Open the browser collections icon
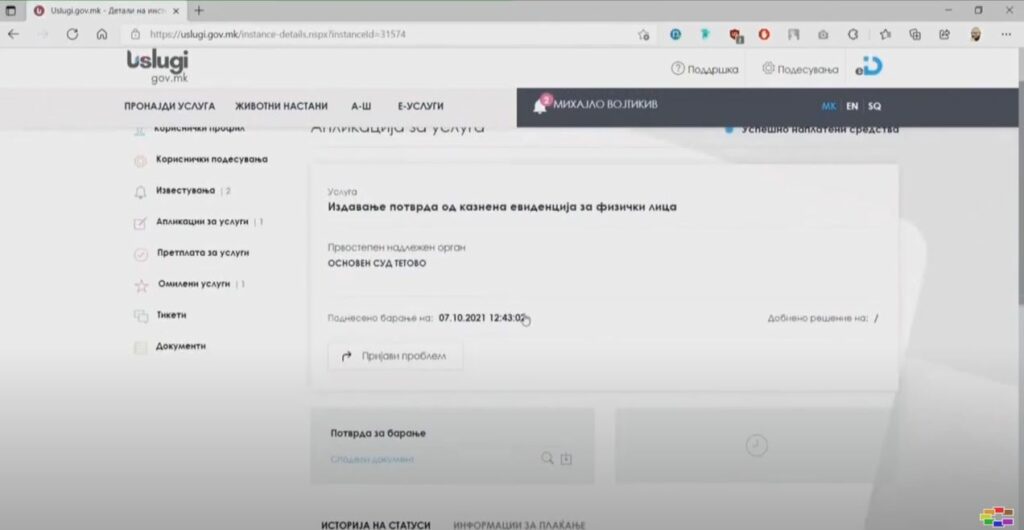Image resolution: width=1024 pixels, height=530 pixels. [915, 34]
